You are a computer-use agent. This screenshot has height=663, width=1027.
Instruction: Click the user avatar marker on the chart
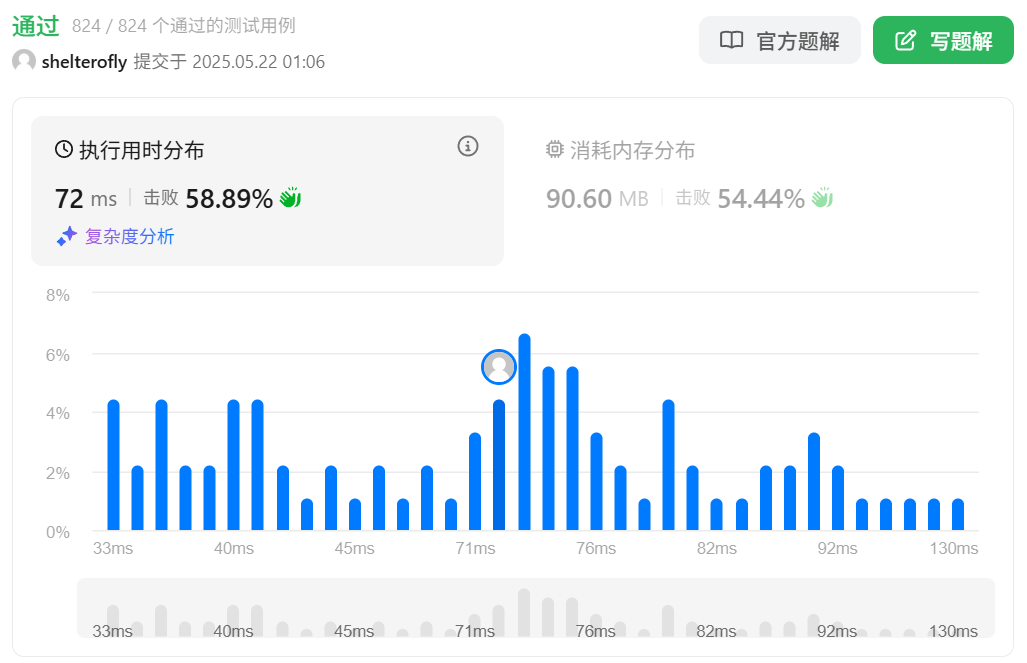tap(498, 367)
